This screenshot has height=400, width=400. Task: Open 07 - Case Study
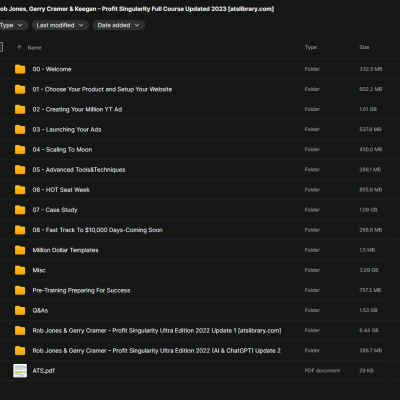[x=55, y=210]
